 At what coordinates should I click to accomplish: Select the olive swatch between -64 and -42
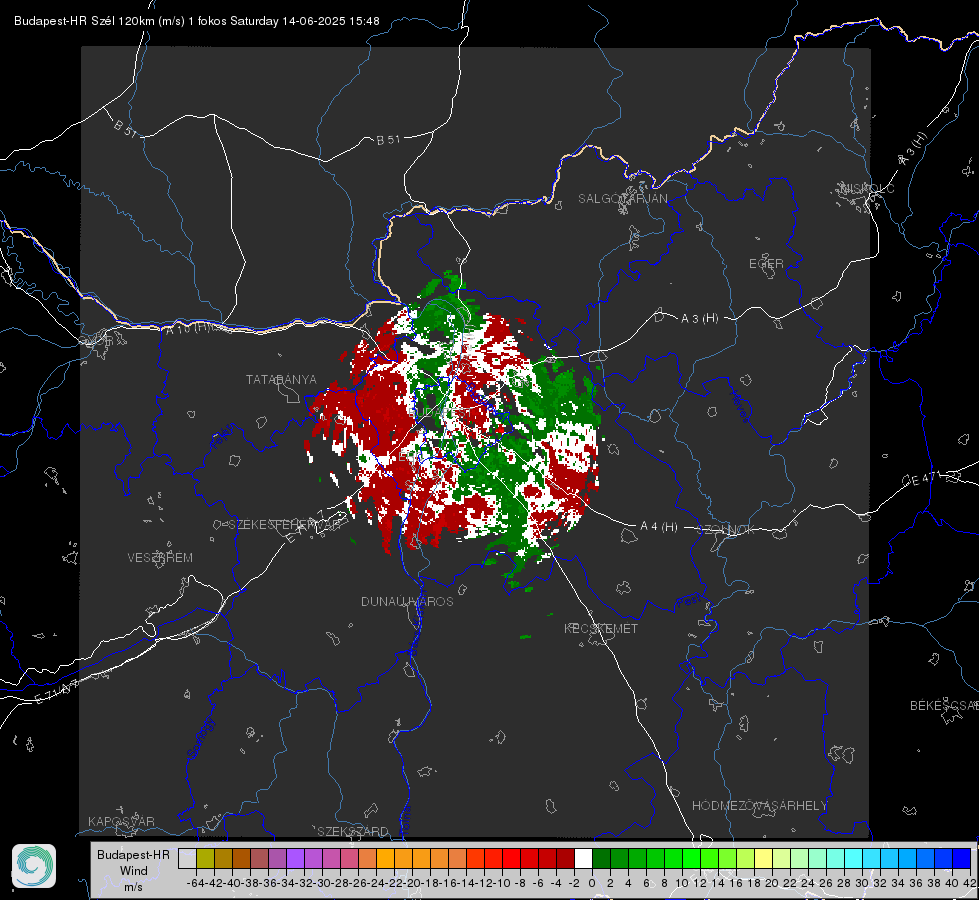click(205, 858)
